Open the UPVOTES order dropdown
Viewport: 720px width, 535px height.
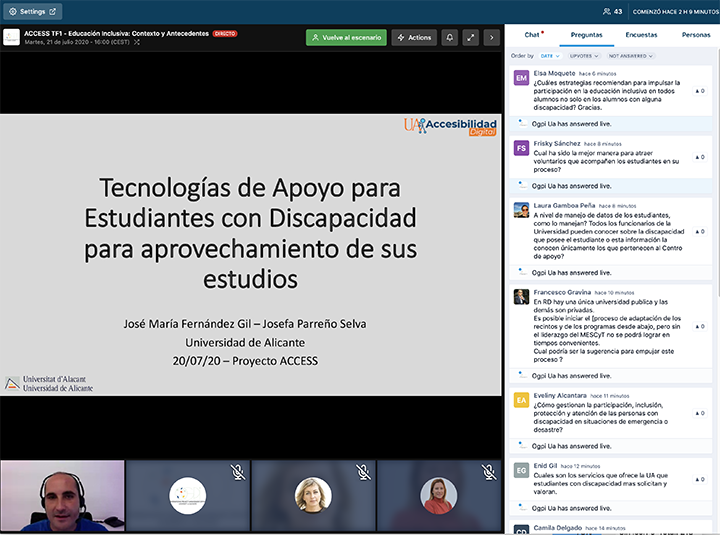click(584, 56)
